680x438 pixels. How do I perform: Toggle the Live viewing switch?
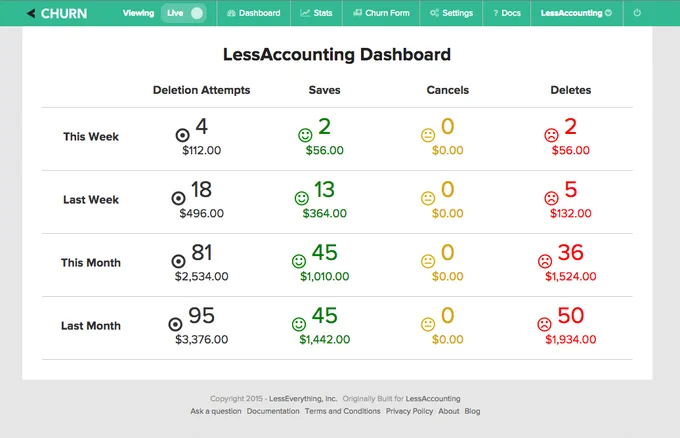coord(184,13)
